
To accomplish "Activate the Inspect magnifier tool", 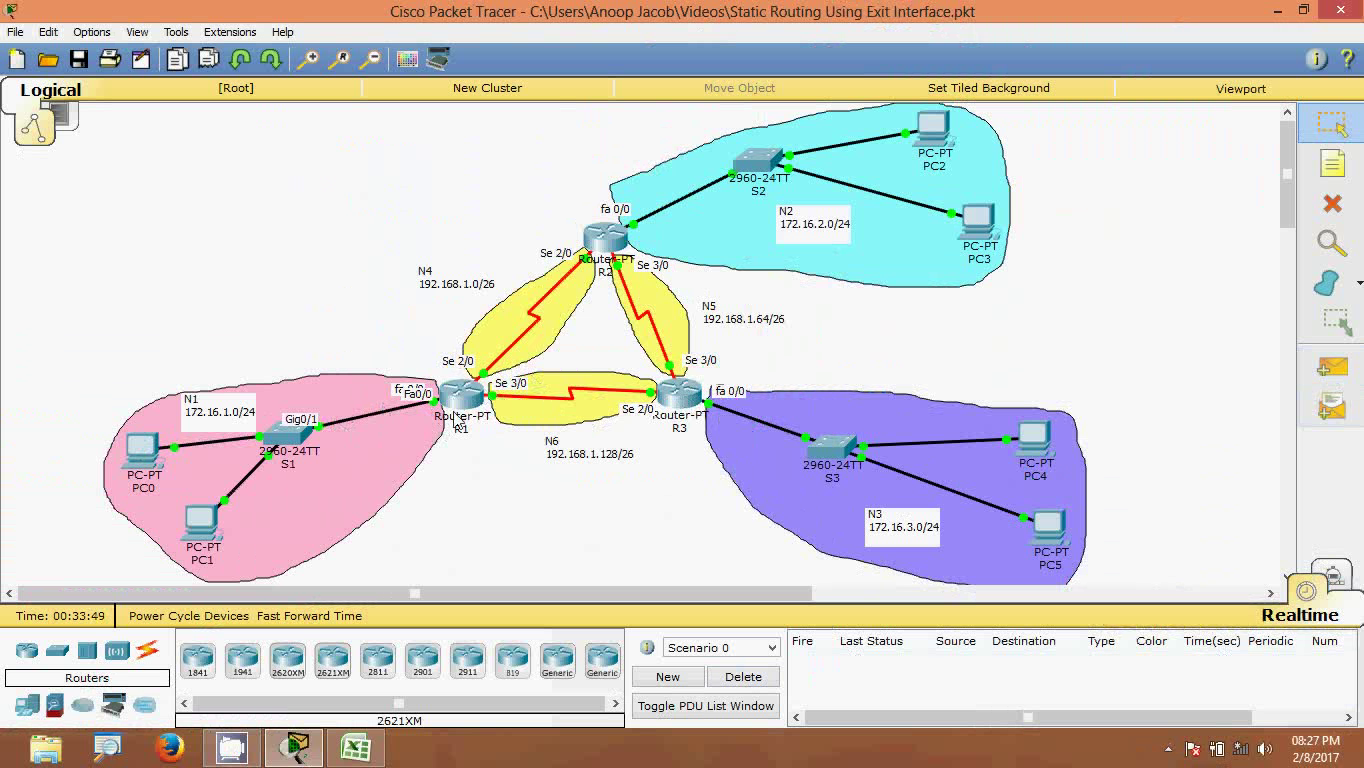I will (x=1331, y=243).
